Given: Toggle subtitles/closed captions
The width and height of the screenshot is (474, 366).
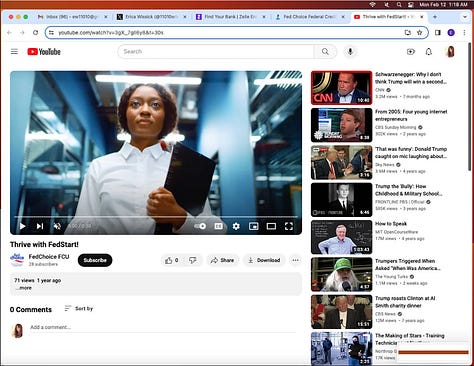Looking at the screenshot, I should point(218,226).
